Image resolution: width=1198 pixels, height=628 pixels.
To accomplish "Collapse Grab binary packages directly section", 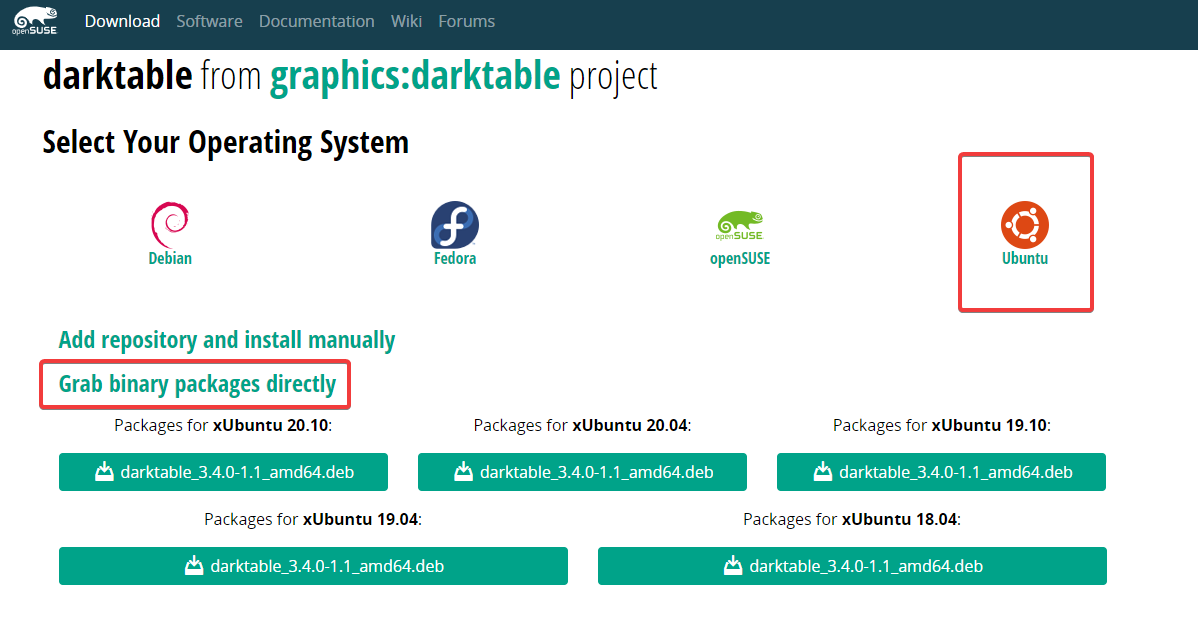I will point(197,384).
